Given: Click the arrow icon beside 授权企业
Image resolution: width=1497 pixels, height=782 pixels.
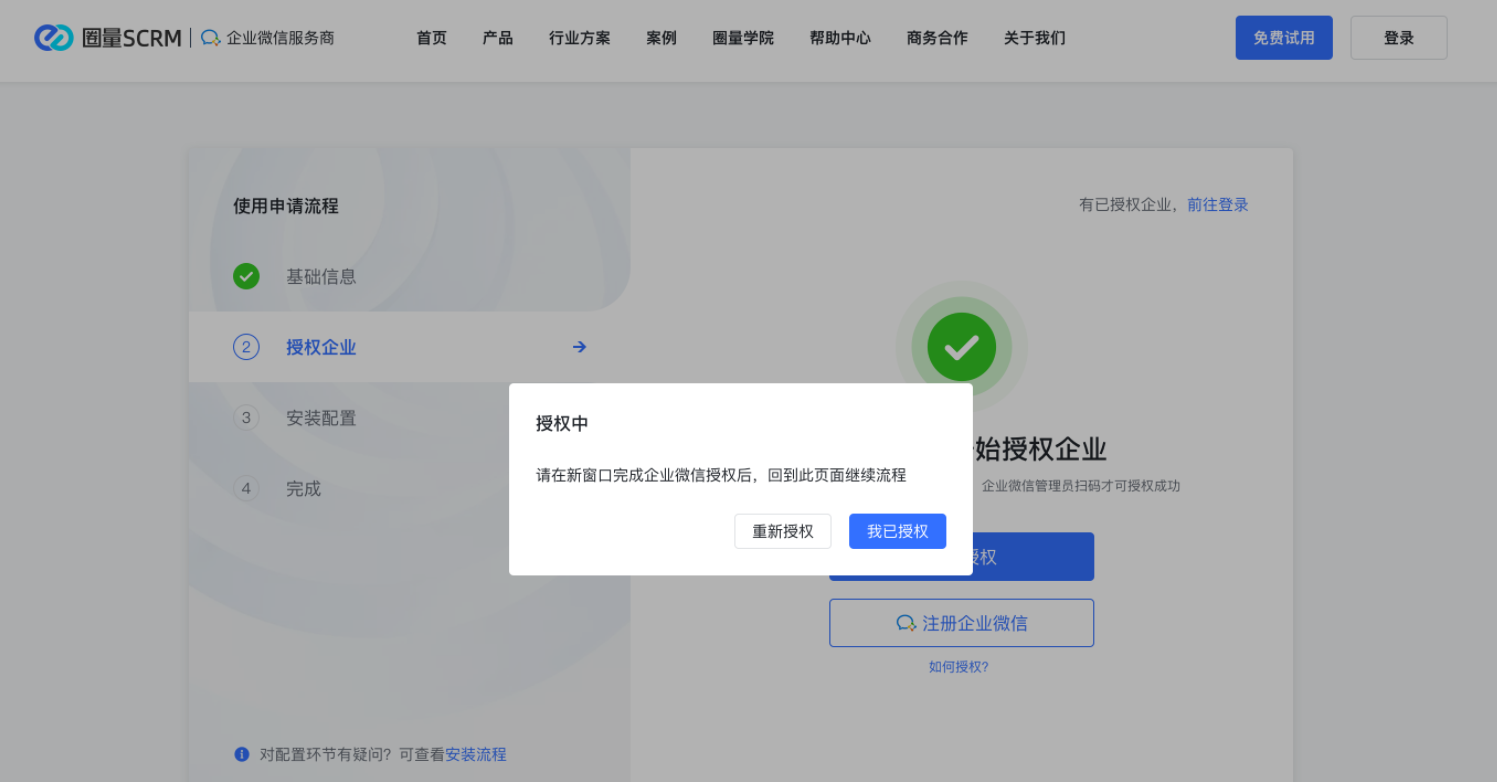Looking at the screenshot, I should [x=579, y=347].
